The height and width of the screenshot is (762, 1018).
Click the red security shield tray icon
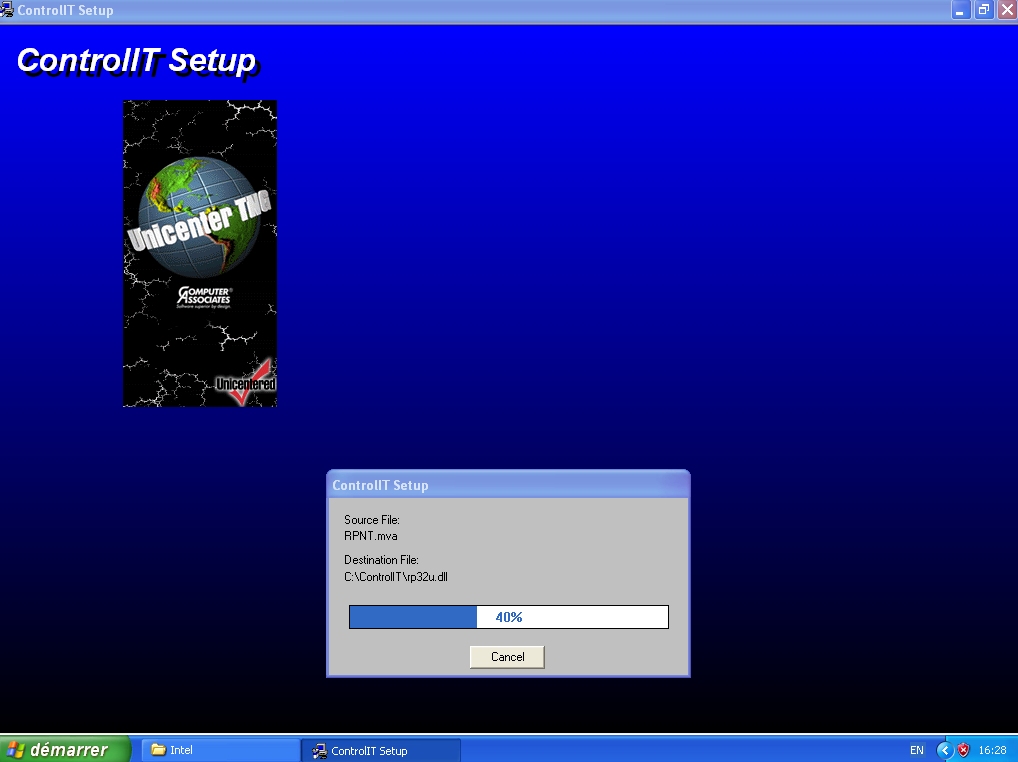click(x=964, y=750)
